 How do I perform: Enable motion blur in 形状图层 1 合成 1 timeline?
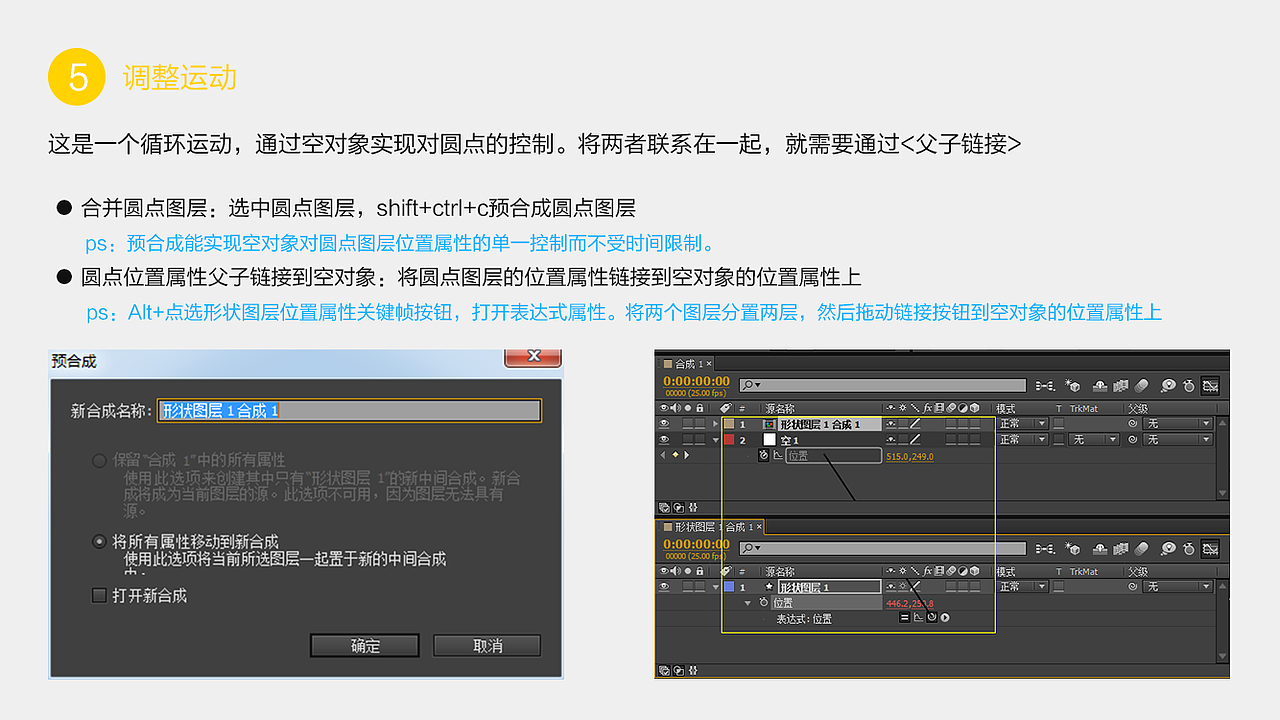[x=1141, y=549]
